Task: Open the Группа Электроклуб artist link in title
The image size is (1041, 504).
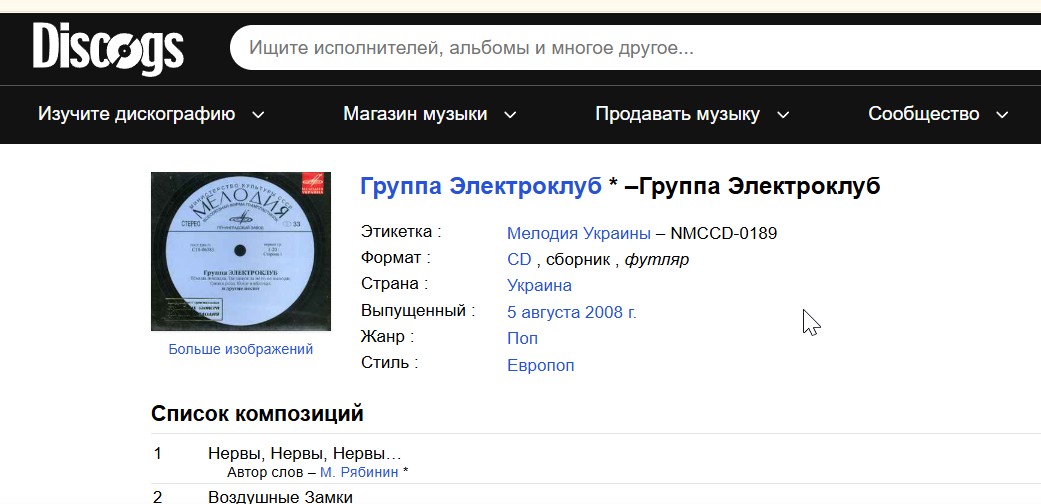Action: click(480, 187)
